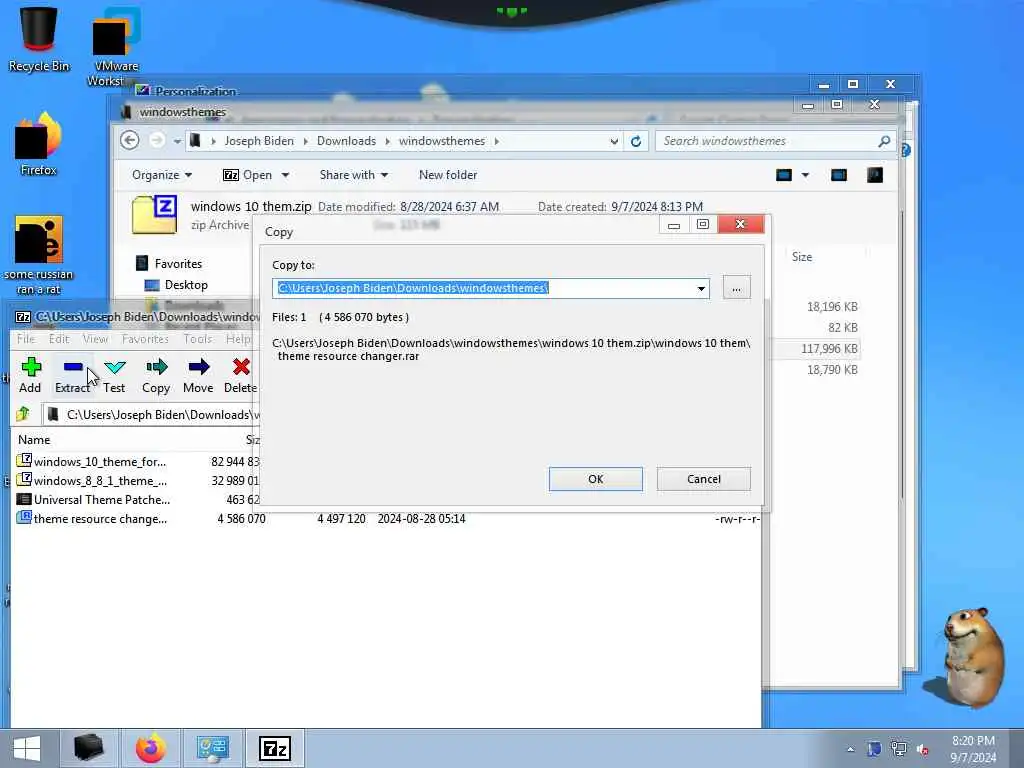Click the Move toolbar icon in 7-Zip
Image resolution: width=1024 pixels, height=768 pixels.
[x=198, y=376]
